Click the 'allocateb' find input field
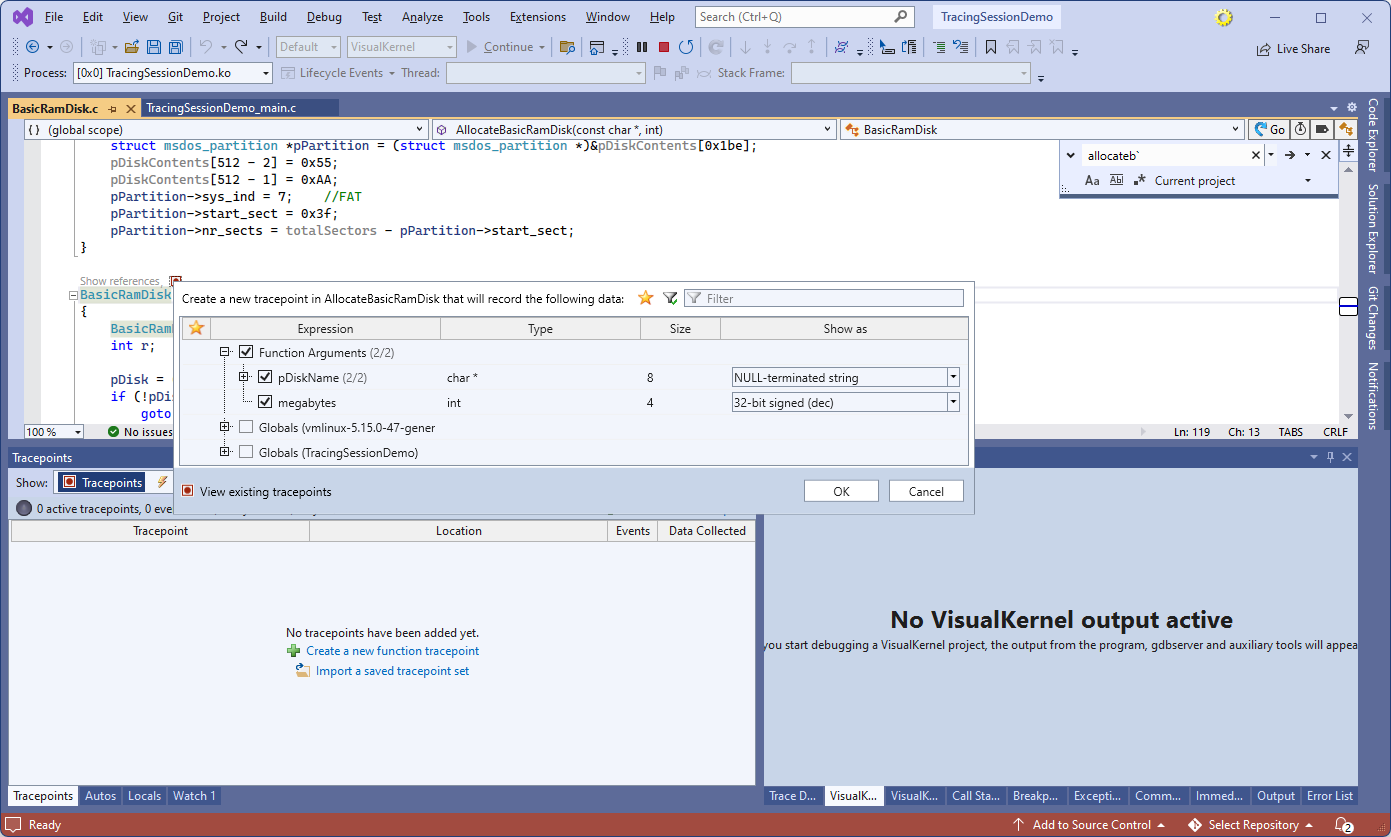 point(1164,155)
